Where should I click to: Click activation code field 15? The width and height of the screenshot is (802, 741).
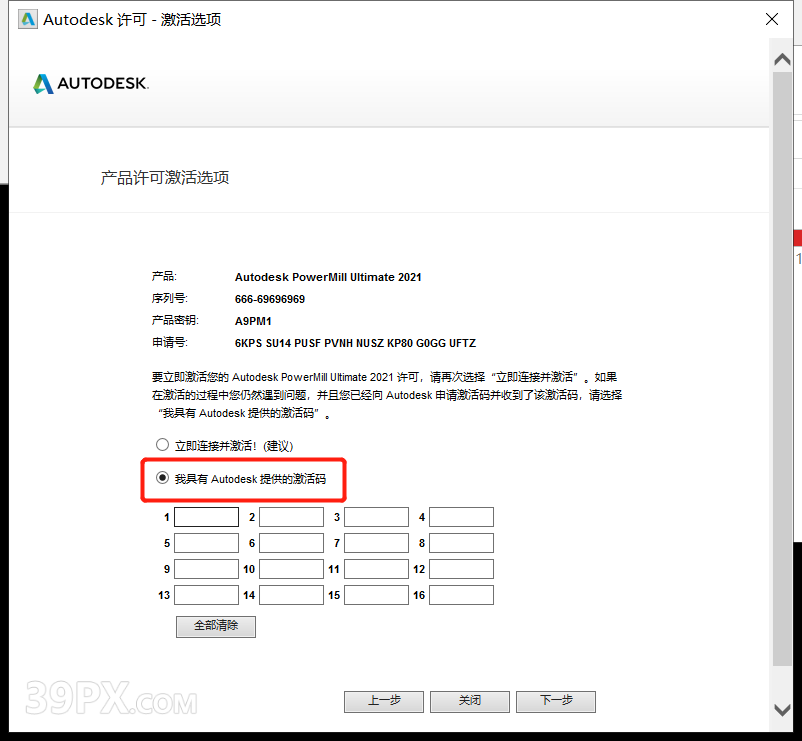tap(376, 595)
